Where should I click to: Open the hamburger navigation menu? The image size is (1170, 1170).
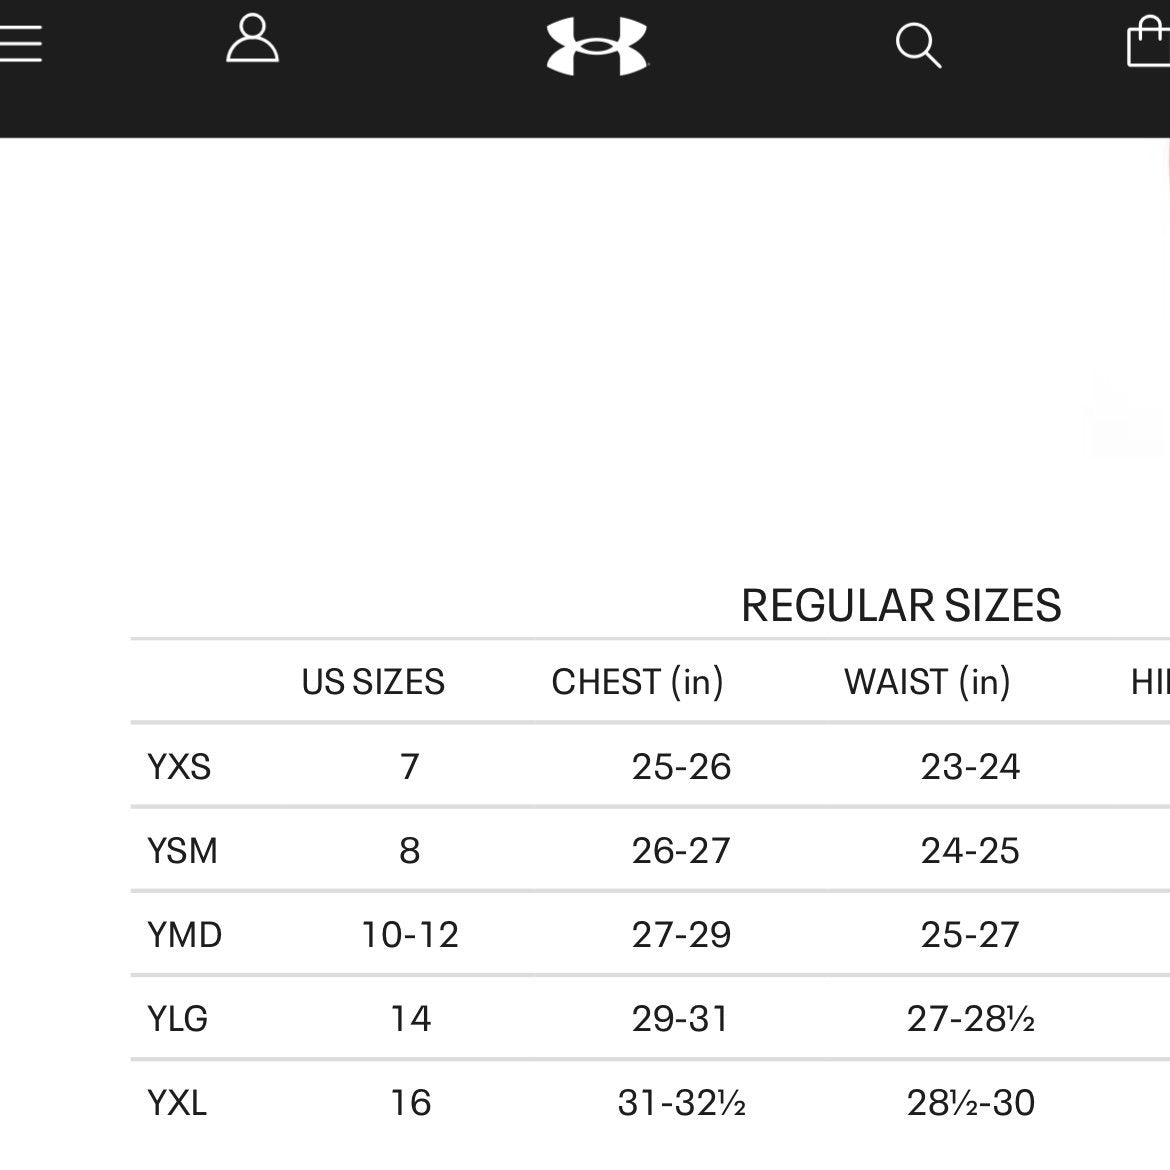20,43
